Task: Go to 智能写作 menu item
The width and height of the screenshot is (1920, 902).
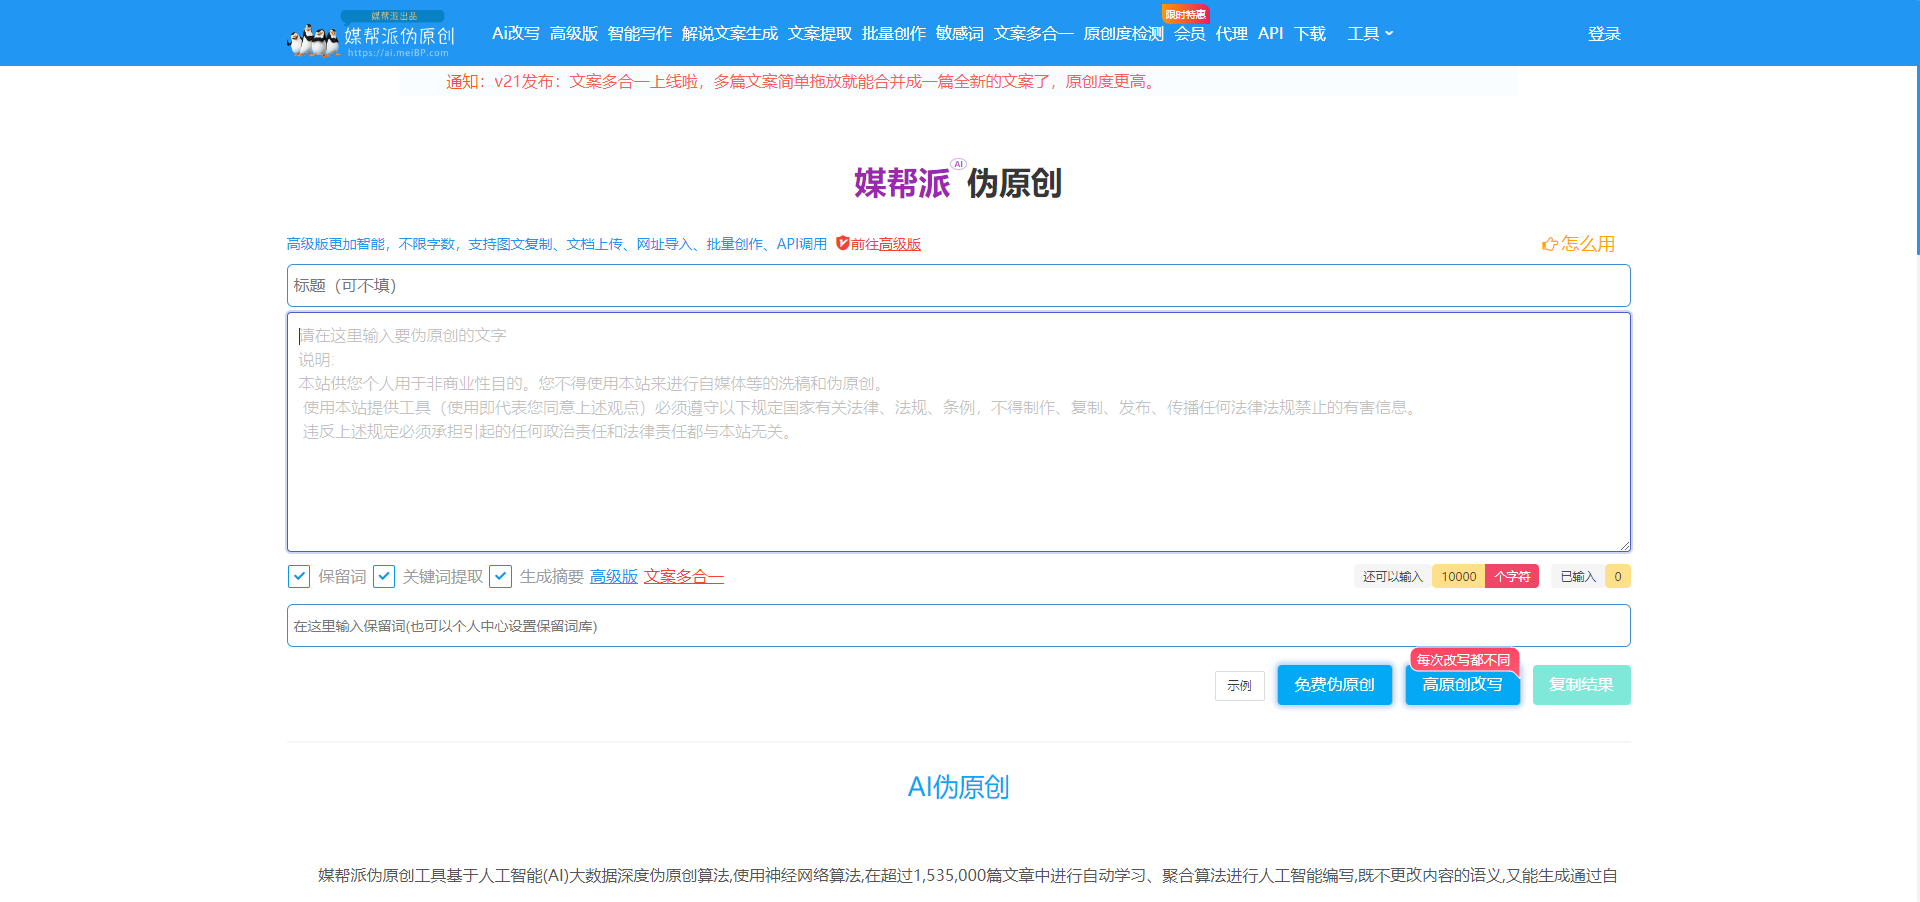Action: click(x=640, y=34)
